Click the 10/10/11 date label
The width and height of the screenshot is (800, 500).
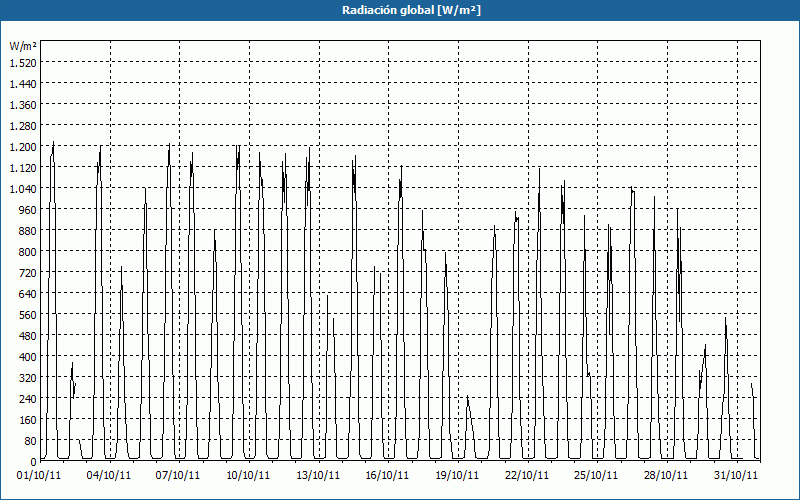pyautogui.click(x=248, y=476)
